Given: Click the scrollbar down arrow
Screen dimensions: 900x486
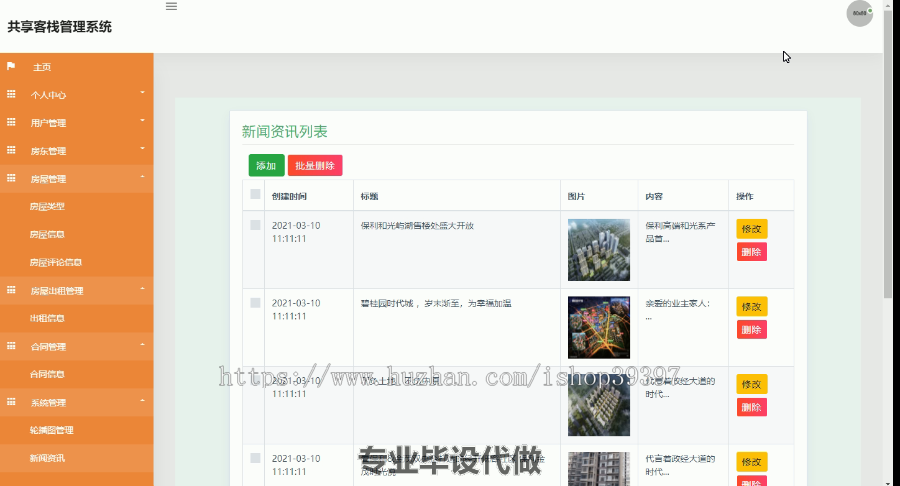Looking at the screenshot, I should tap(888, 481).
